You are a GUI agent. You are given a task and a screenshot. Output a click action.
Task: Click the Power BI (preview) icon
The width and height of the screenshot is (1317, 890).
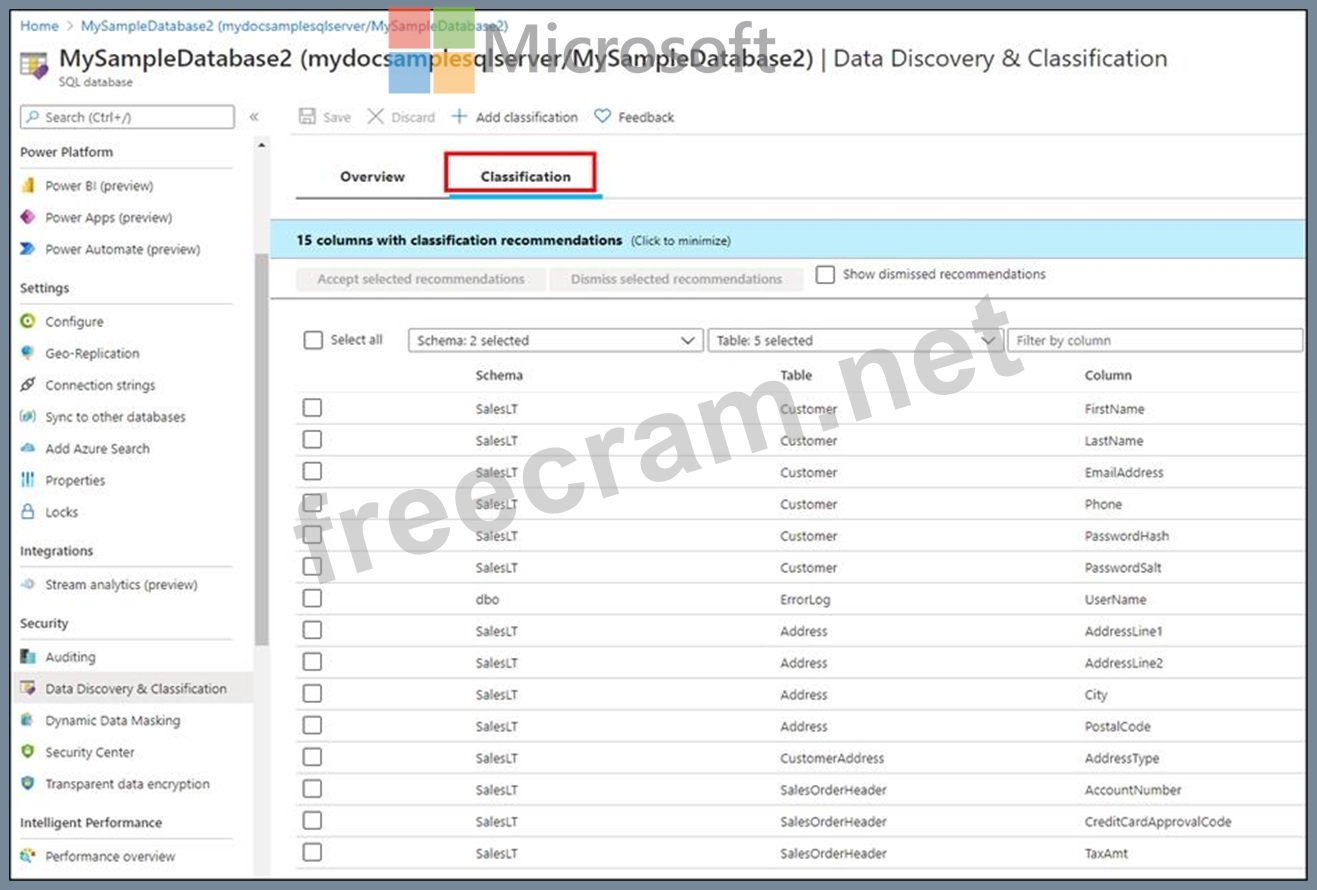click(28, 186)
